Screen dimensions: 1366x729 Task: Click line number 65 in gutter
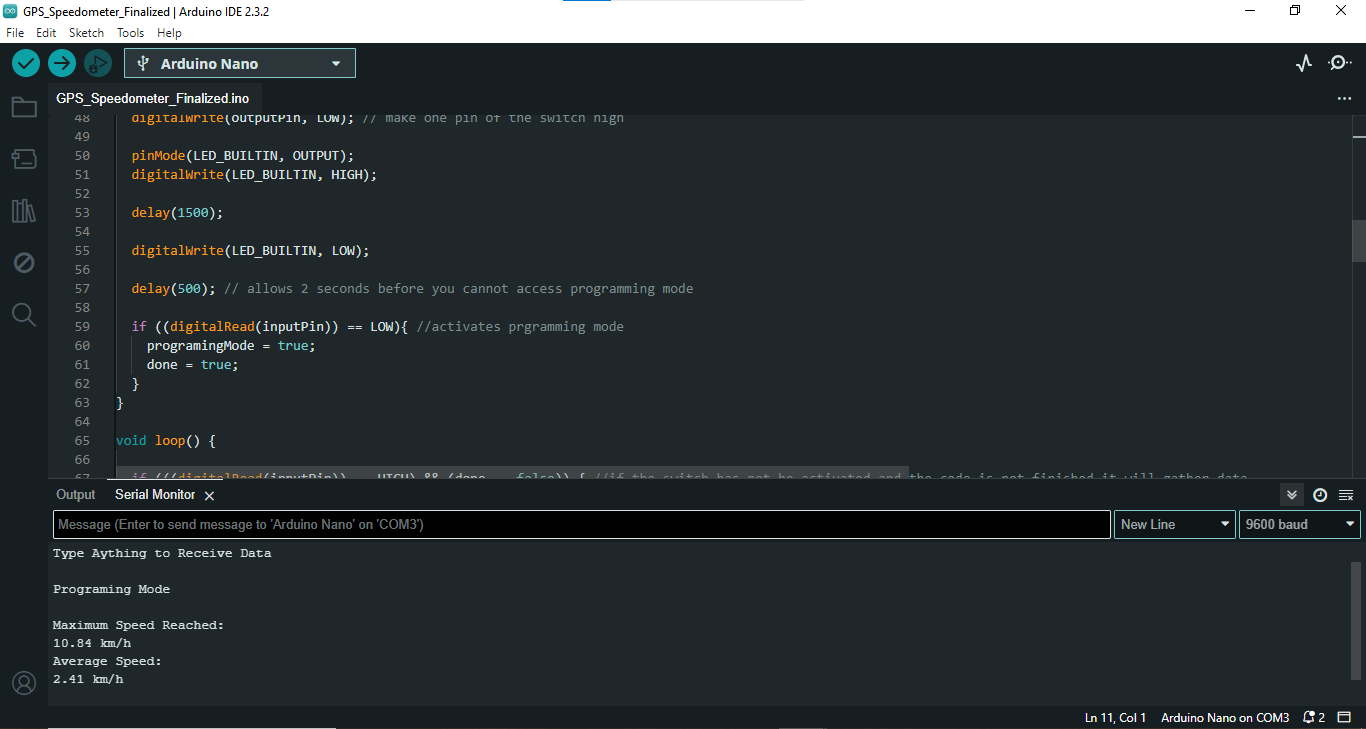[82, 440]
